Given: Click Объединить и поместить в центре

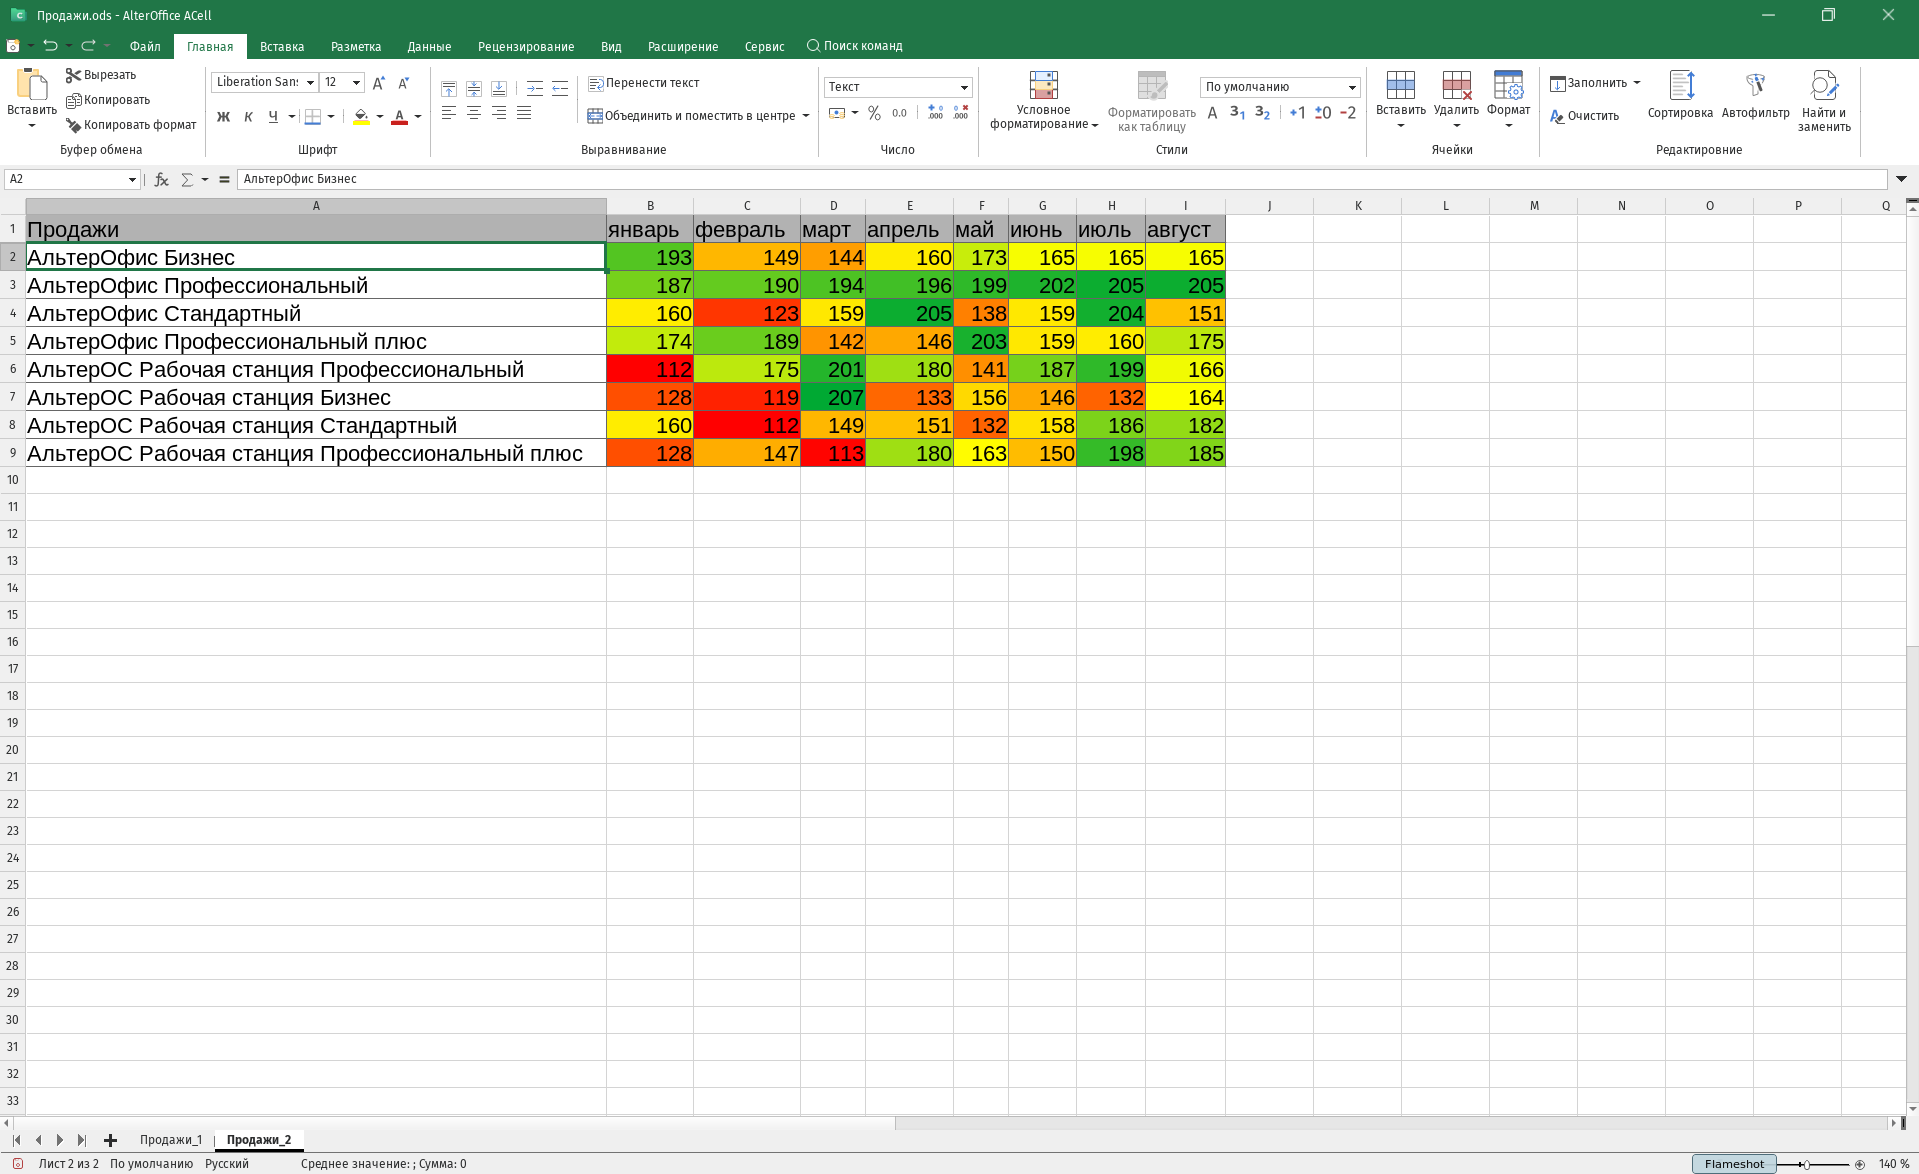Looking at the screenshot, I should [691, 116].
